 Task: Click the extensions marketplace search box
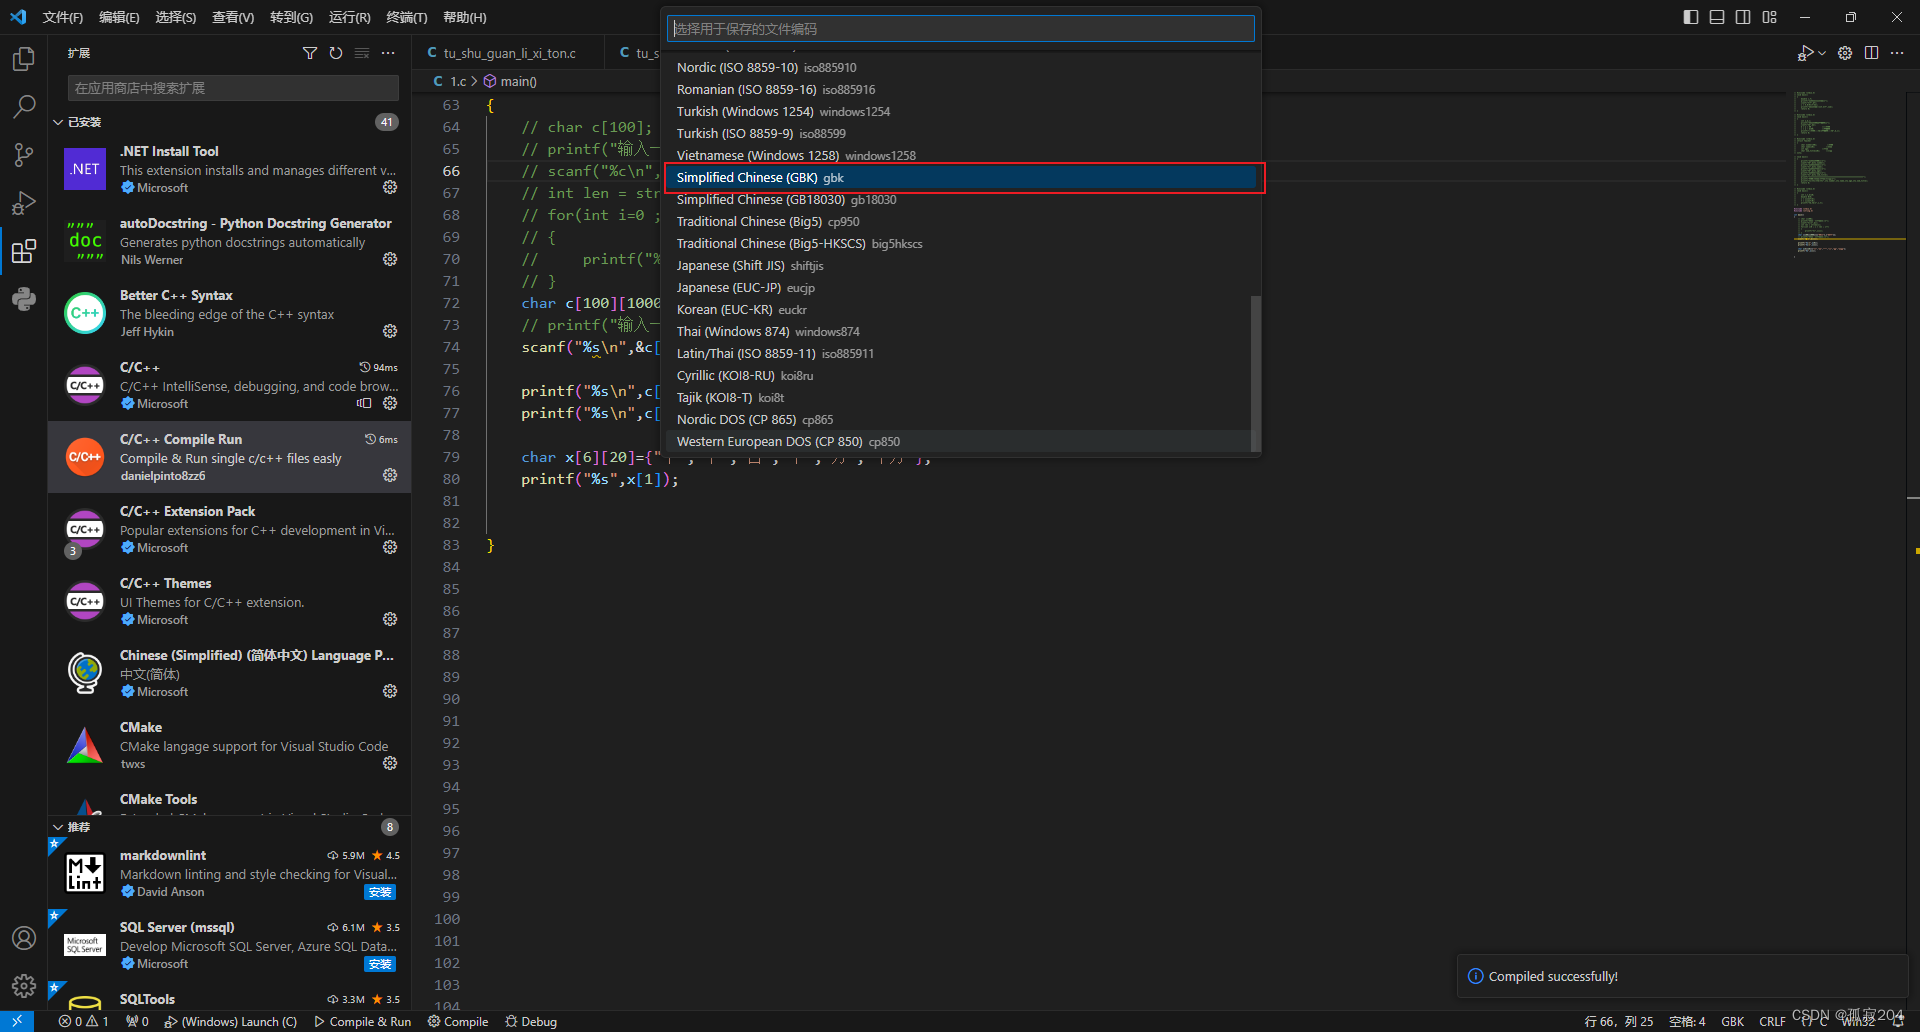[233, 88]
